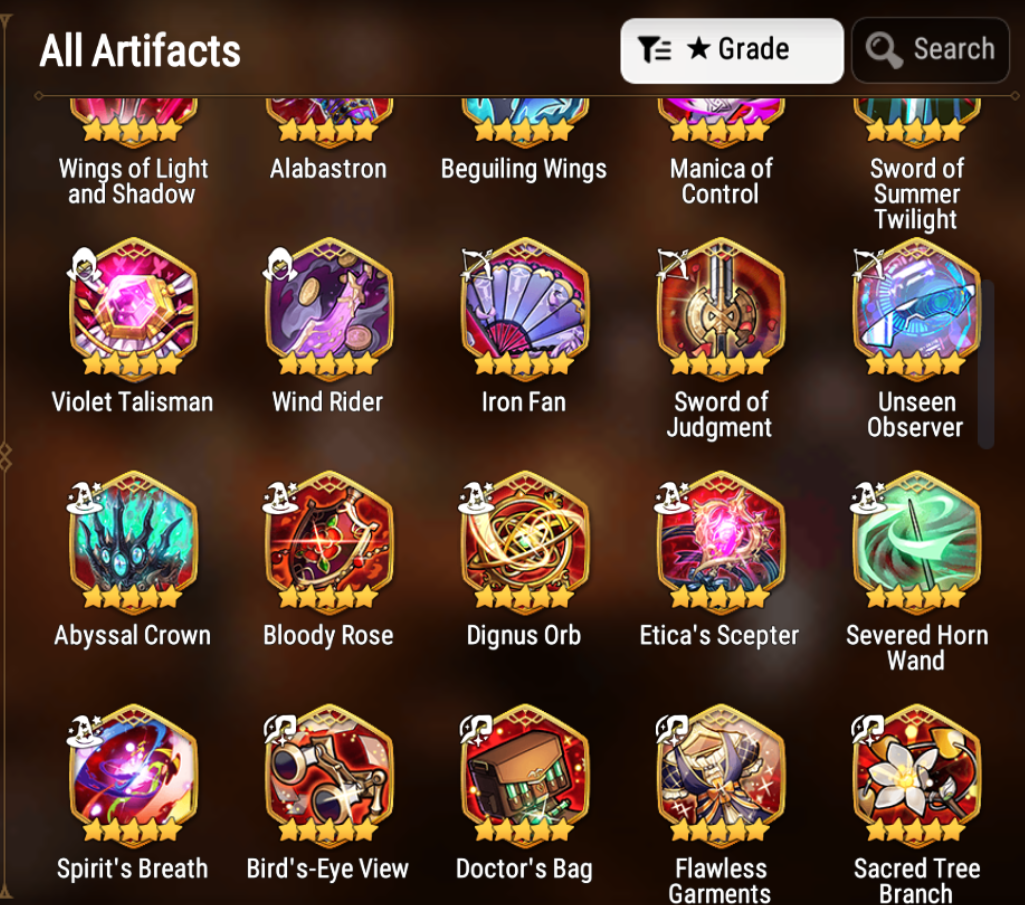Select the Doctor's Bag artifact icon
1025x905 pixels.
click(x=524, y=776)
